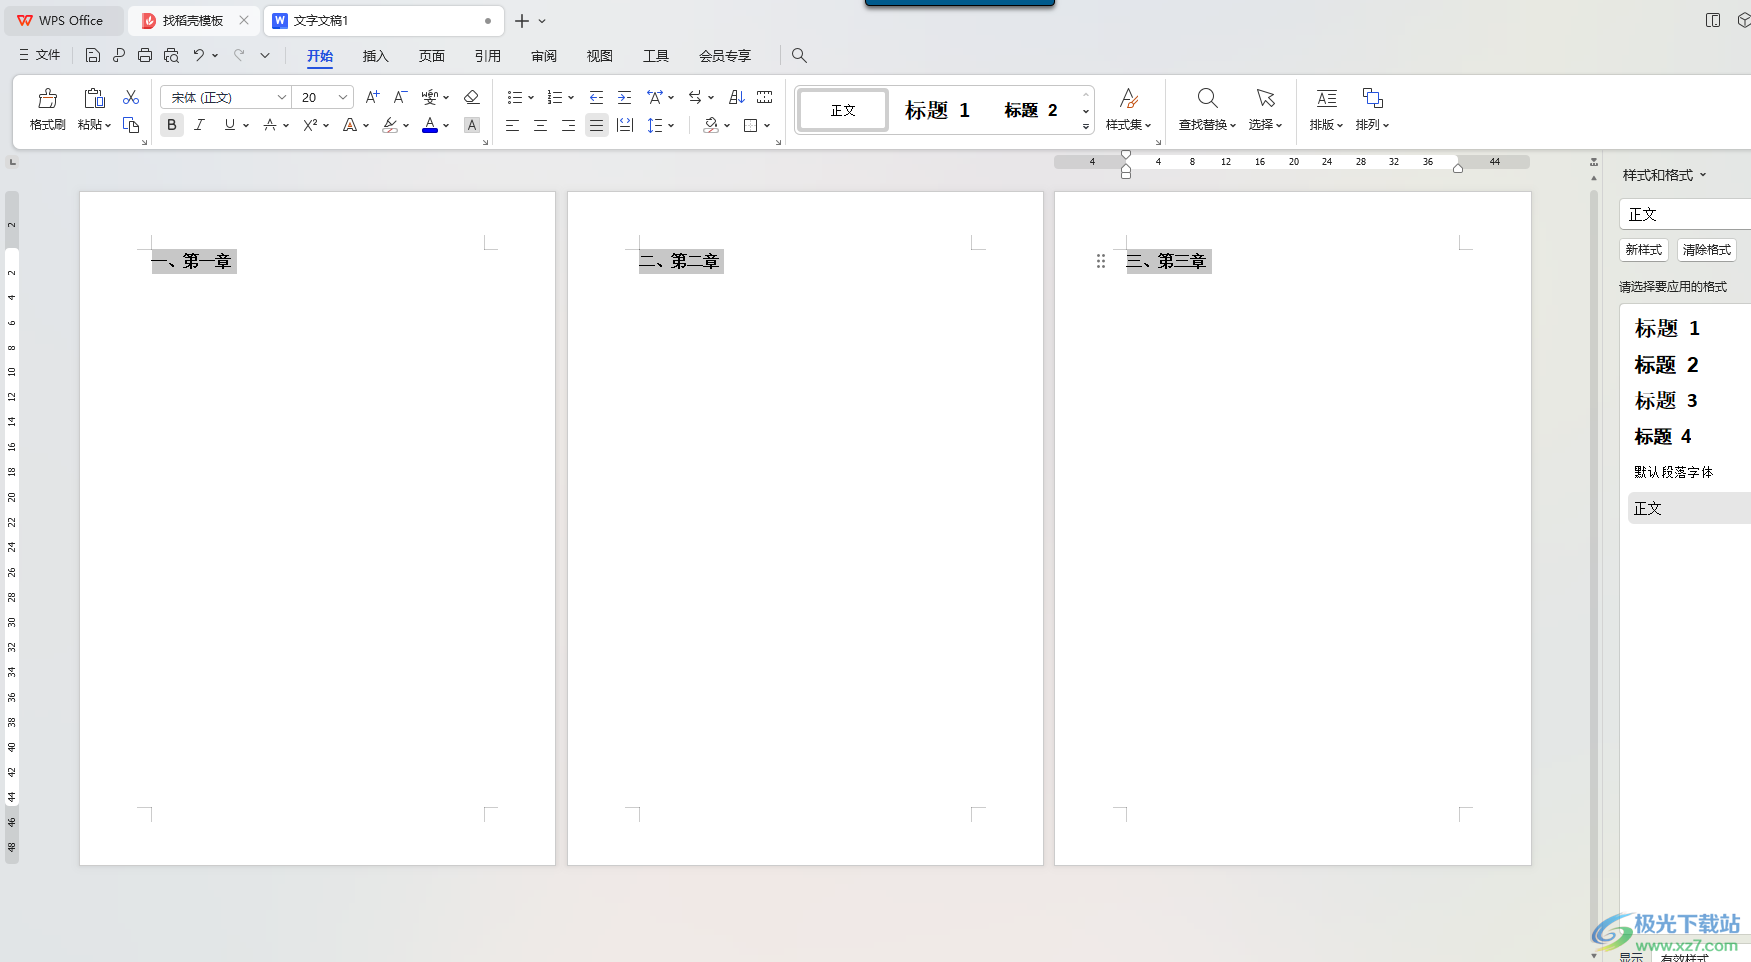Open the font size dropdown showing 20
The height and width of the screenshot is (962, 1751).
click(343, 97)
